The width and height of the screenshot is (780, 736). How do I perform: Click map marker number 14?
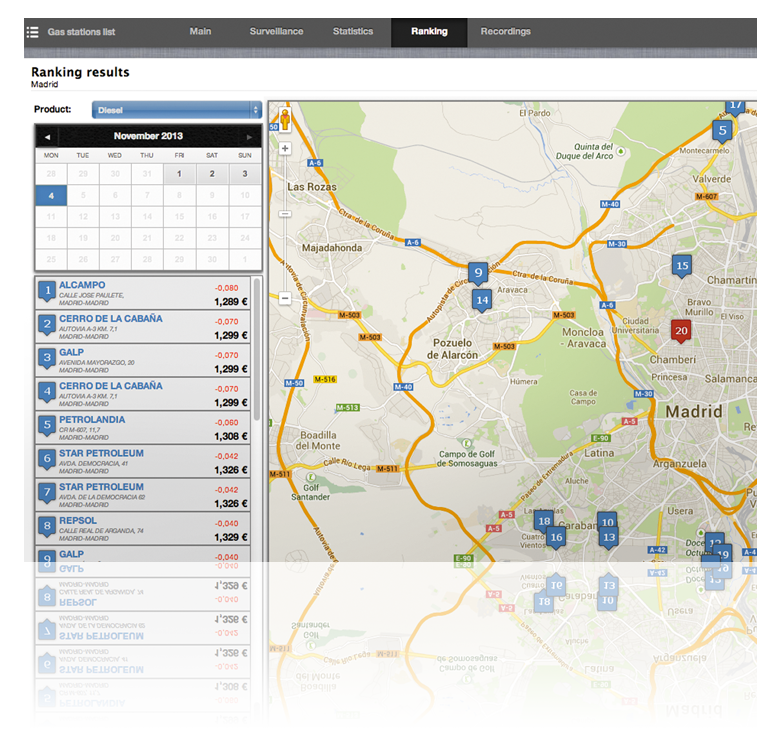[x=482, y=300]
